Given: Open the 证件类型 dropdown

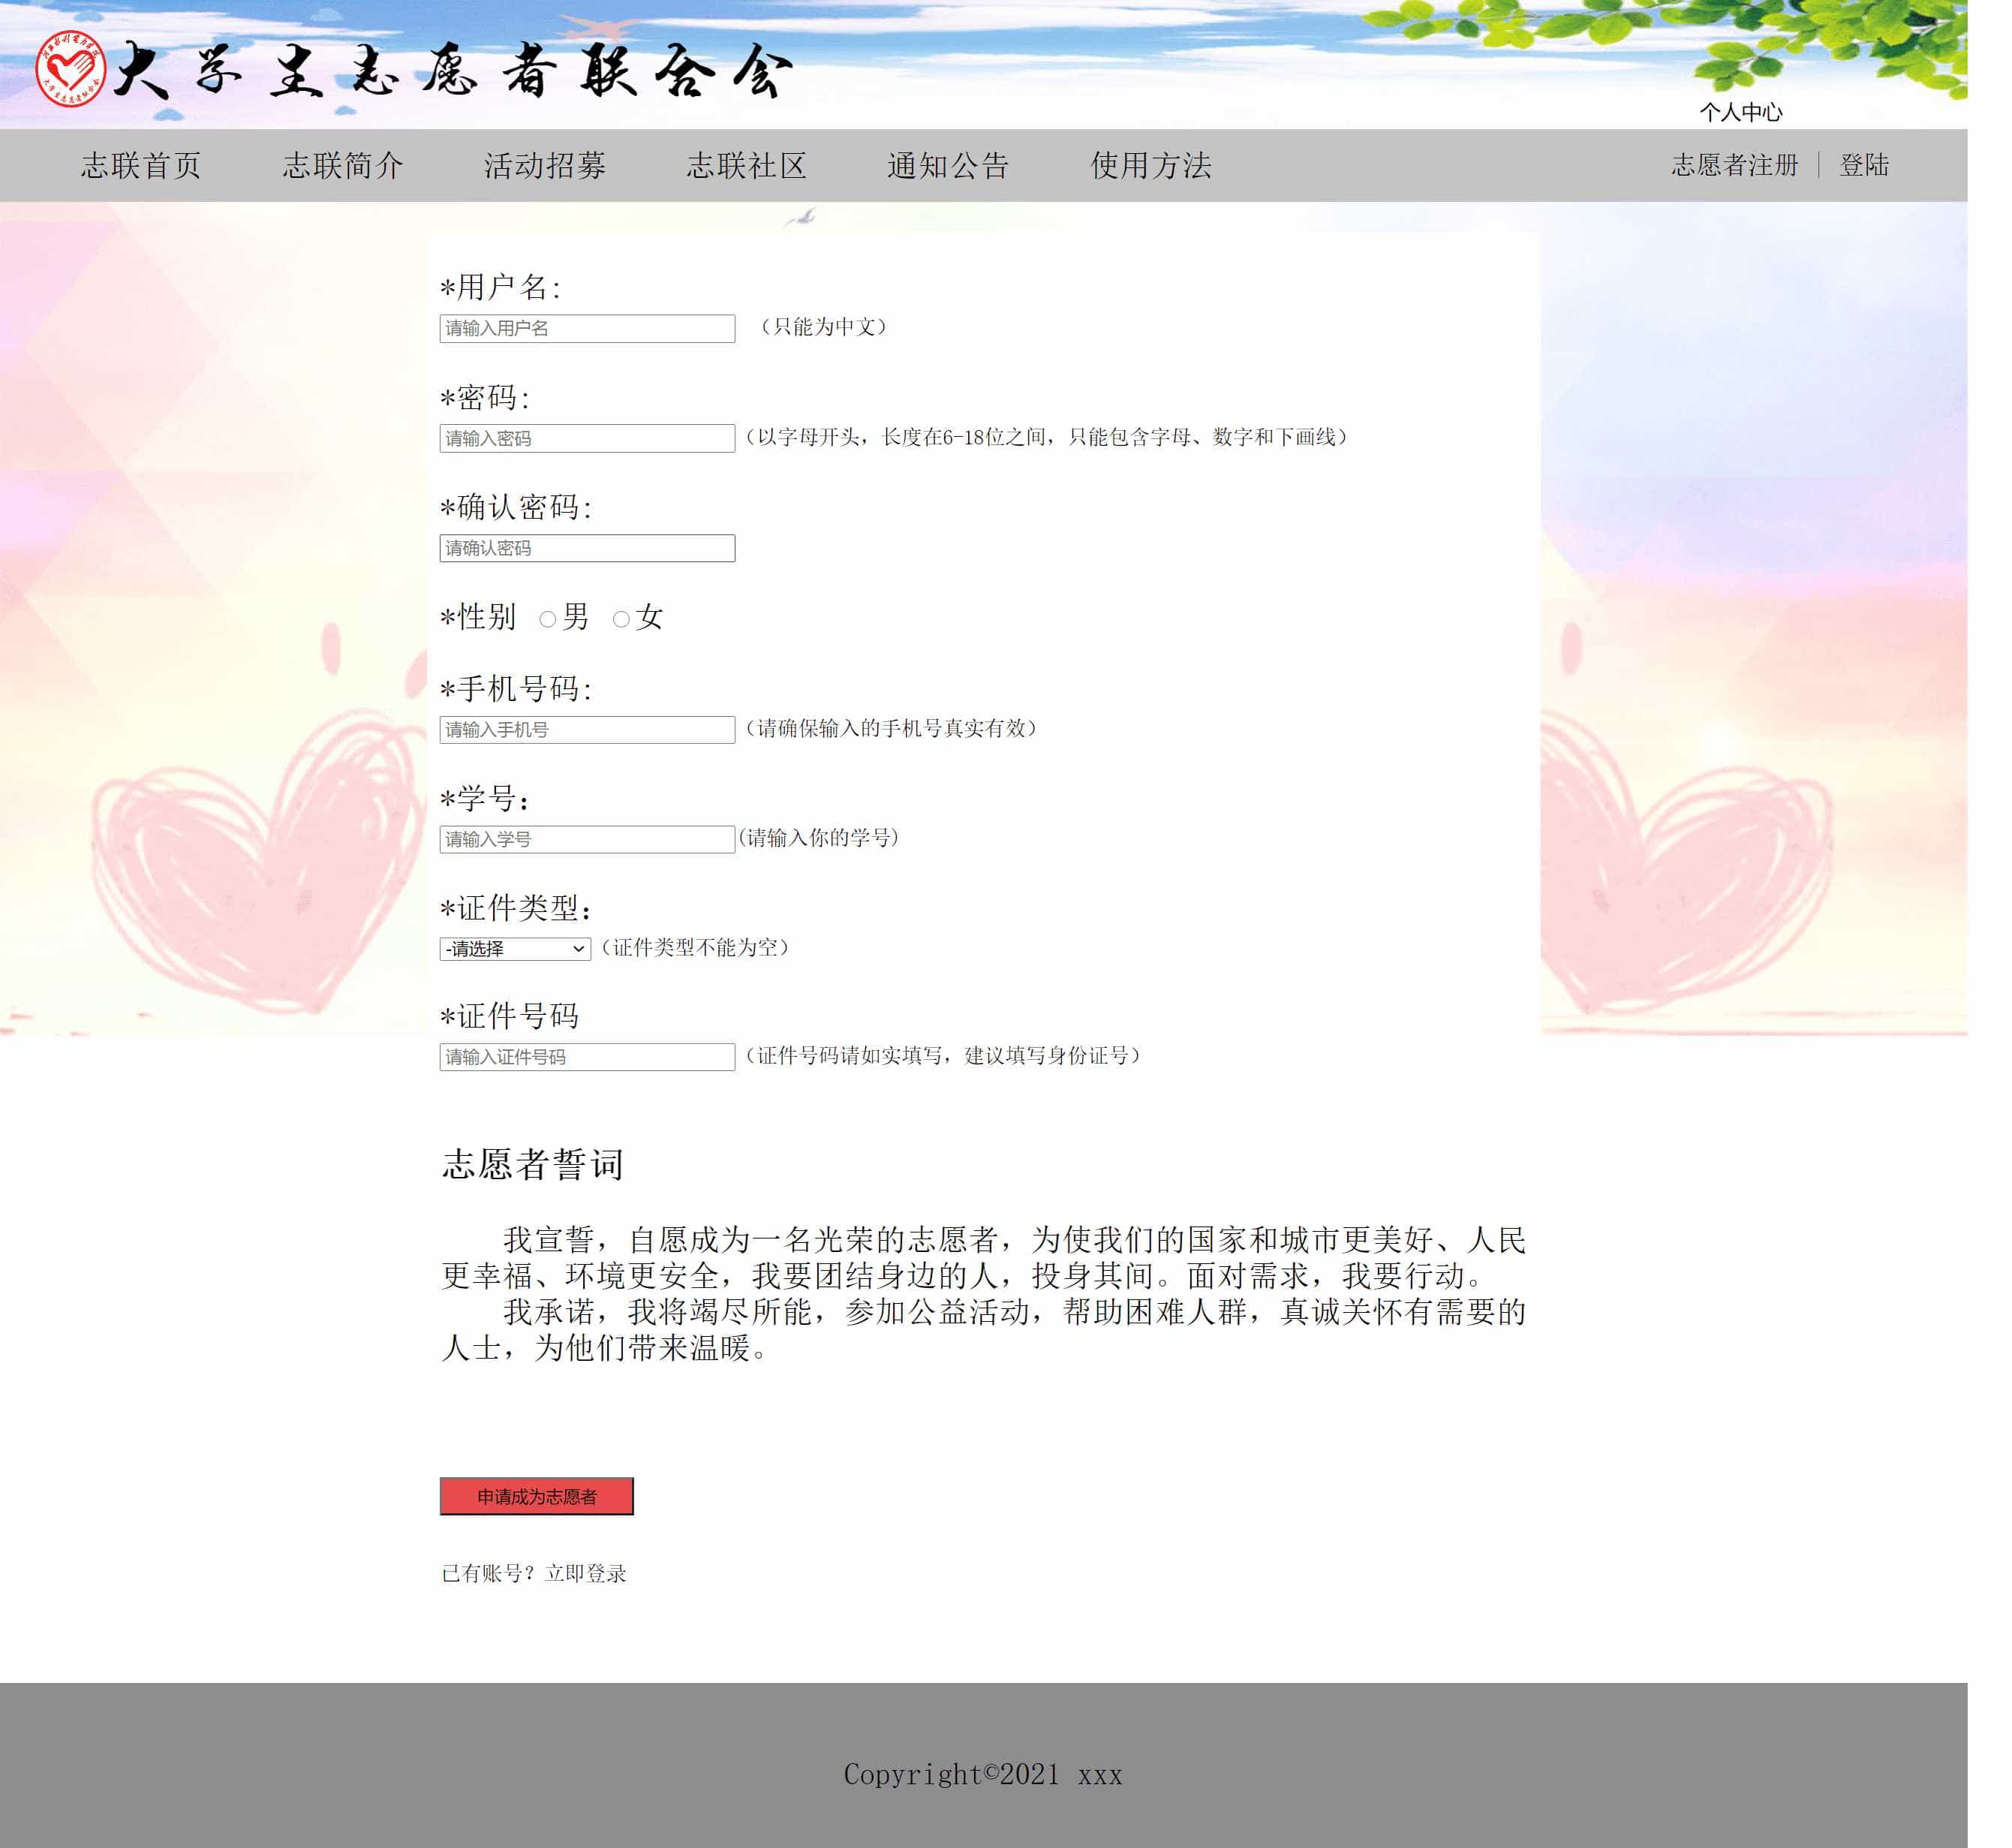Looking at the screenshot, I should point(515,949).
